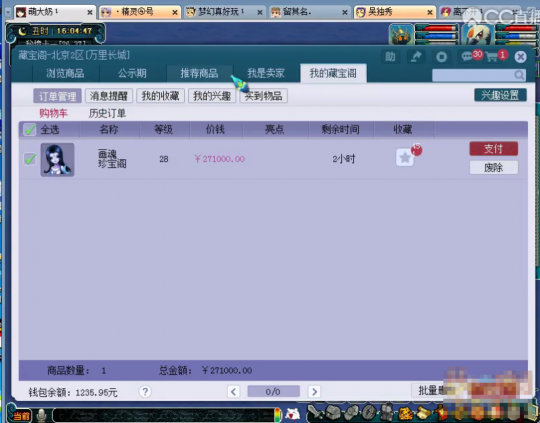Click the round record-style icon in header
540x423 pixels.
(x=442, y=56)
